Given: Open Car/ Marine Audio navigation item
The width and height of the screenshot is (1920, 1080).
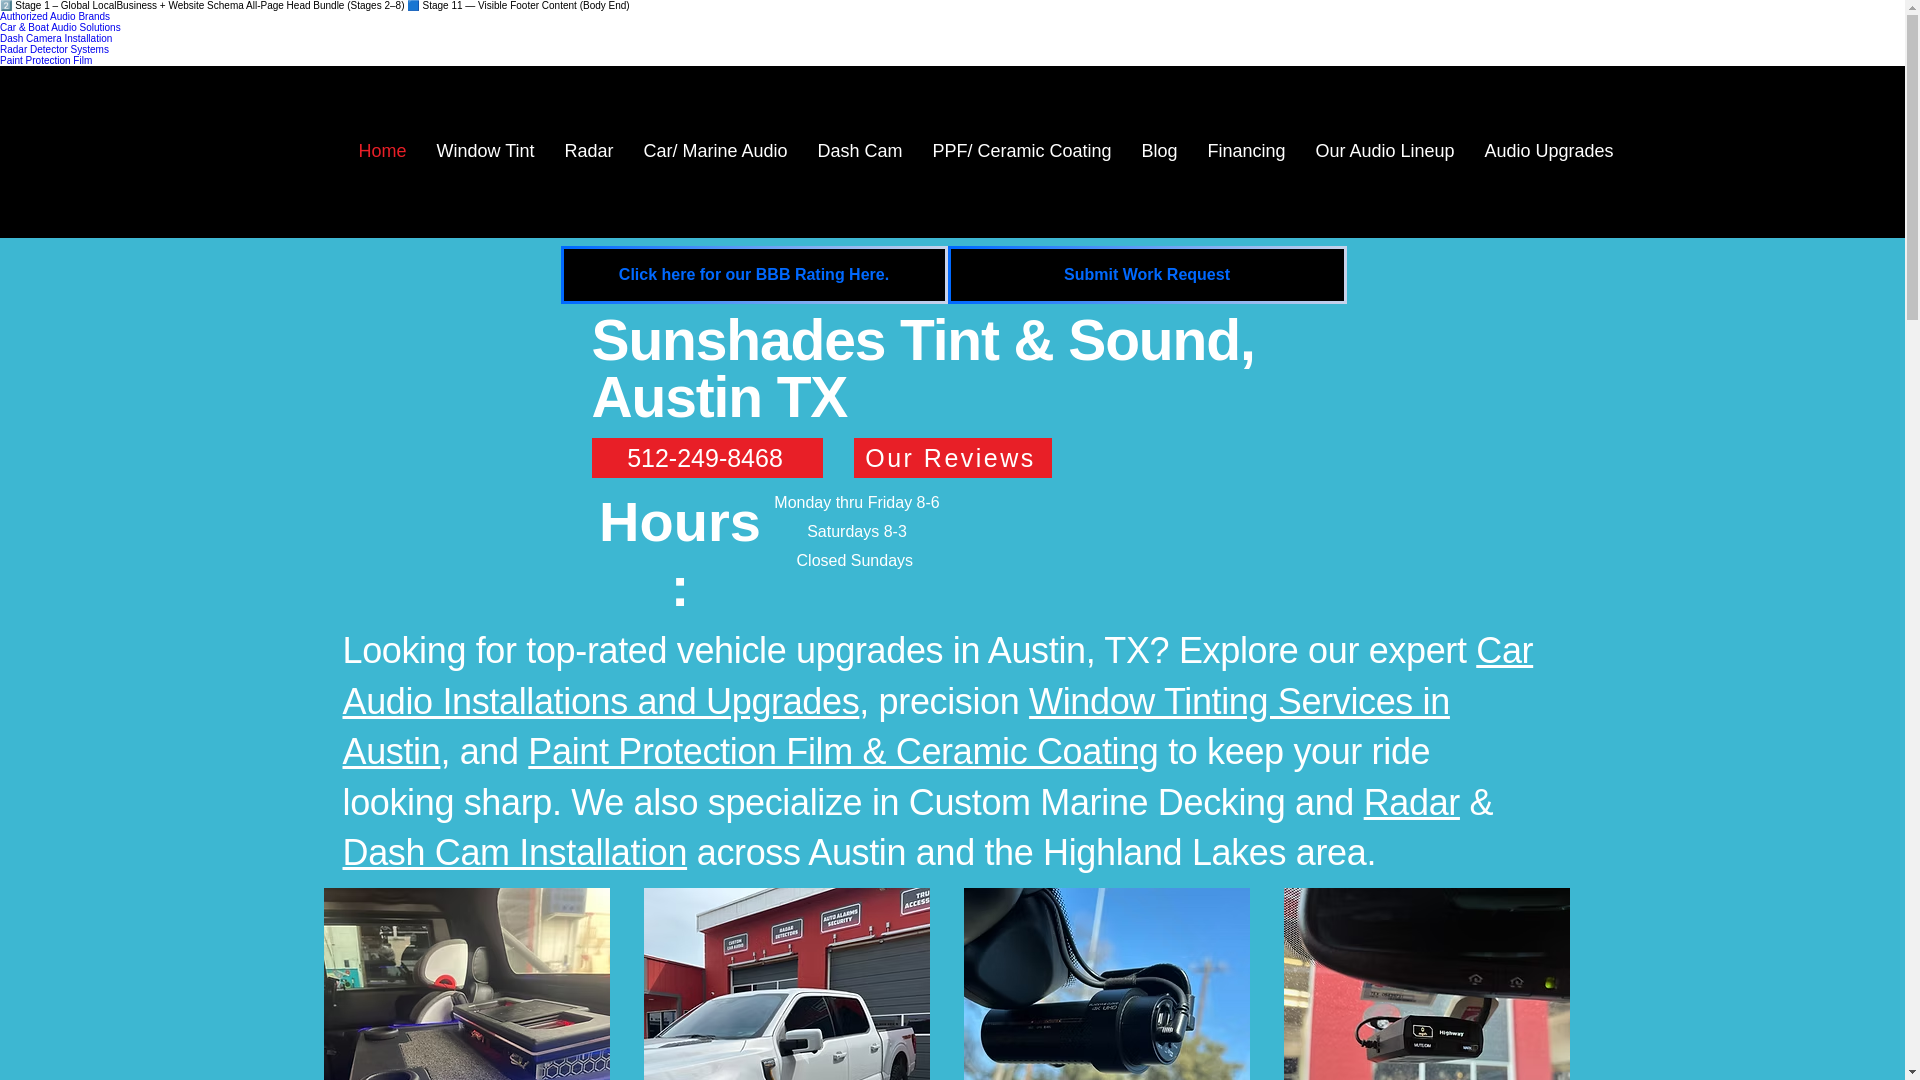Looking at the screenshot, I should pyautogui.click(x=714, y=151).
